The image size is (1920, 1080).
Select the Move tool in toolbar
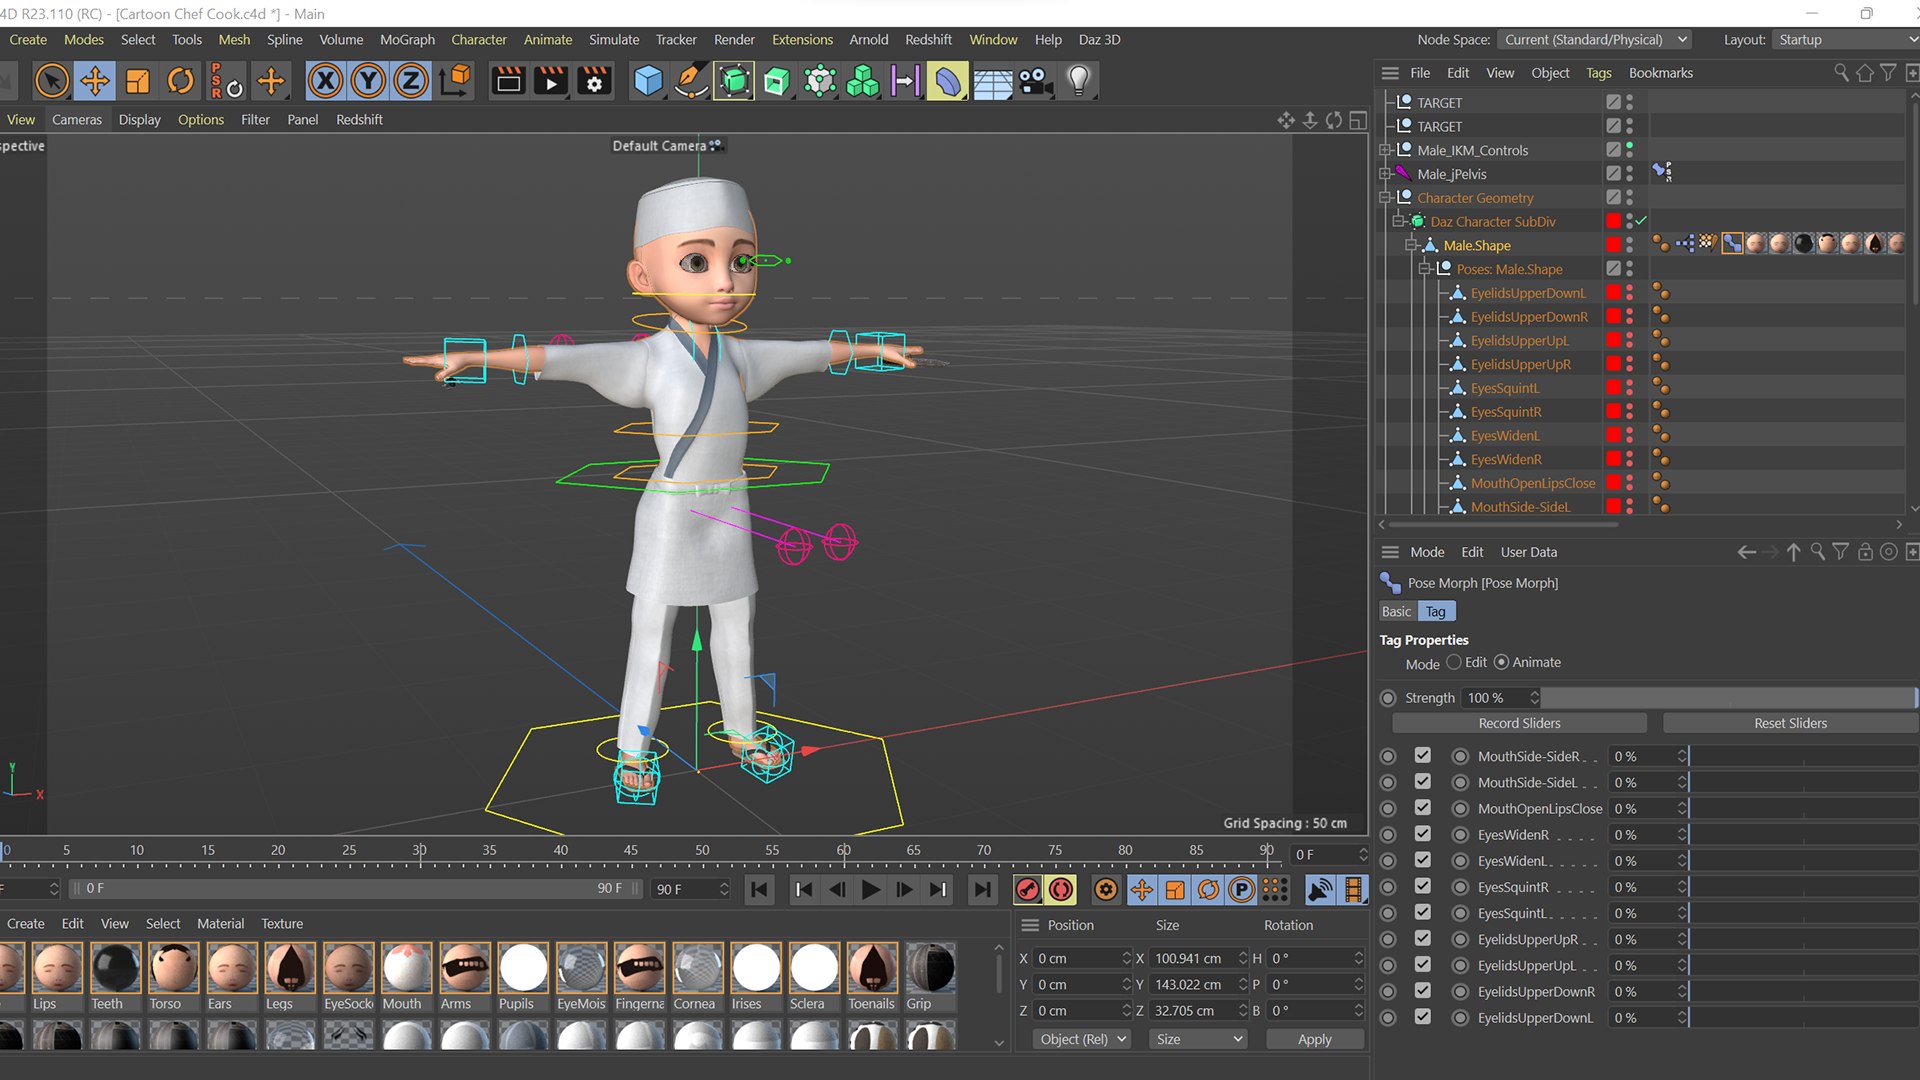click(x=95, y=81)
